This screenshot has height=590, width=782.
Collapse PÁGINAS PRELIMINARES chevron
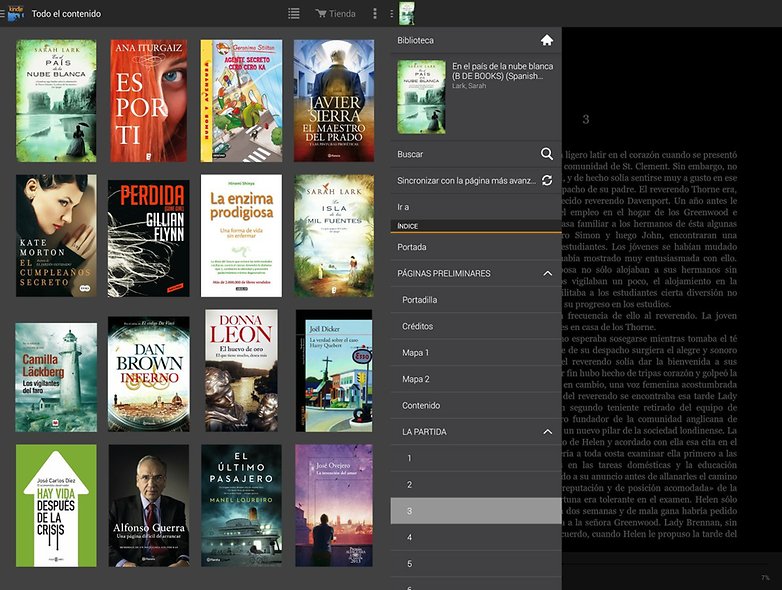pyautogui.click(x=548, y=273)
